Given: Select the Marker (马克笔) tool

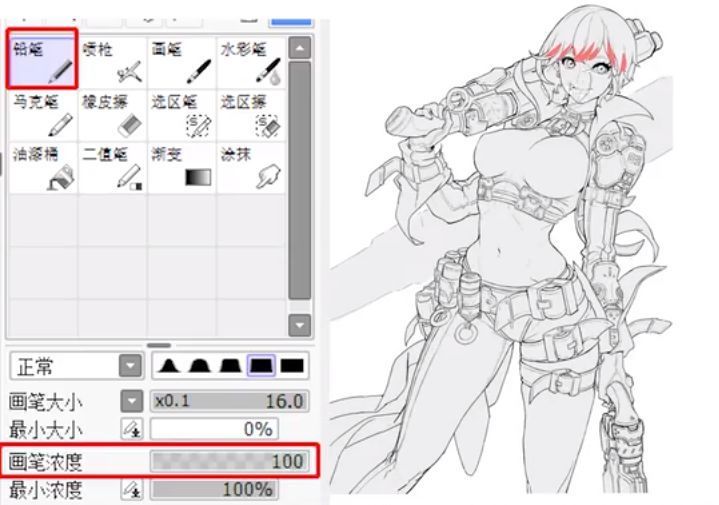Looking at the screenshot, I should [x=42, y=114].
